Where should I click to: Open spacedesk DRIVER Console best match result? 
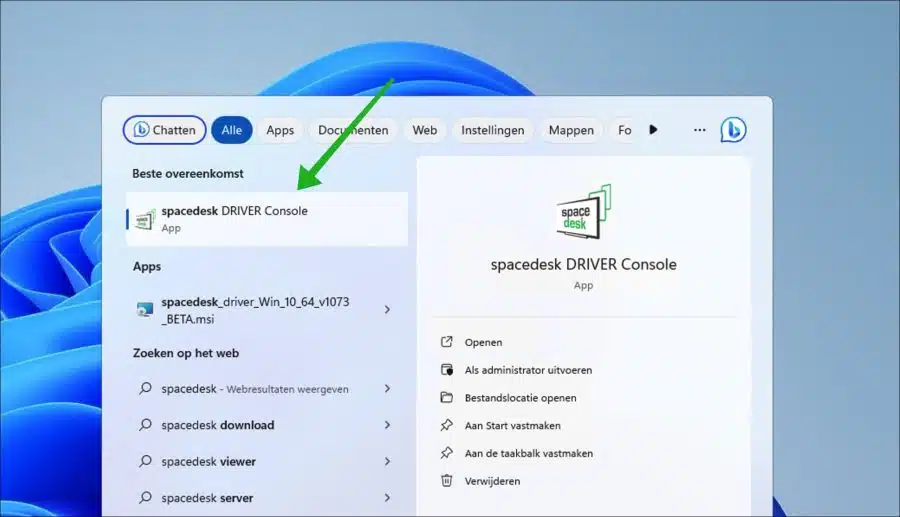click(x=267, y=219)
